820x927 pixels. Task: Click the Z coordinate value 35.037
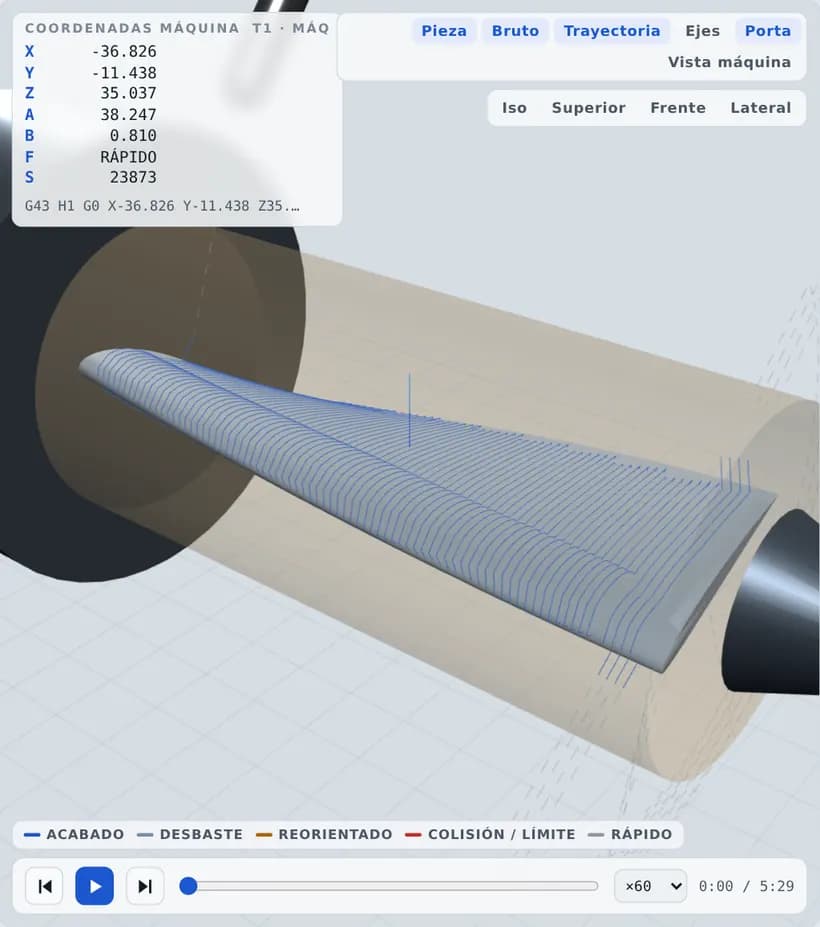pos(128,93)
